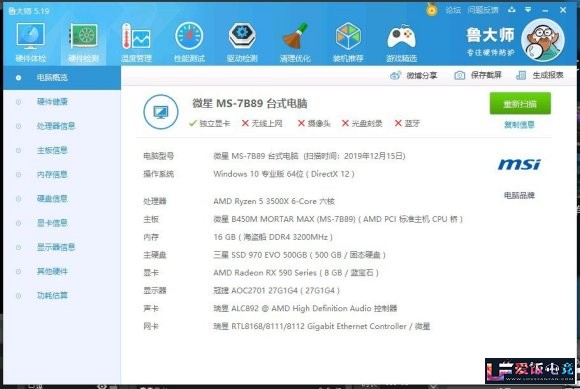Click B450M MORTAR MAX motherboard value

[338, 219]
